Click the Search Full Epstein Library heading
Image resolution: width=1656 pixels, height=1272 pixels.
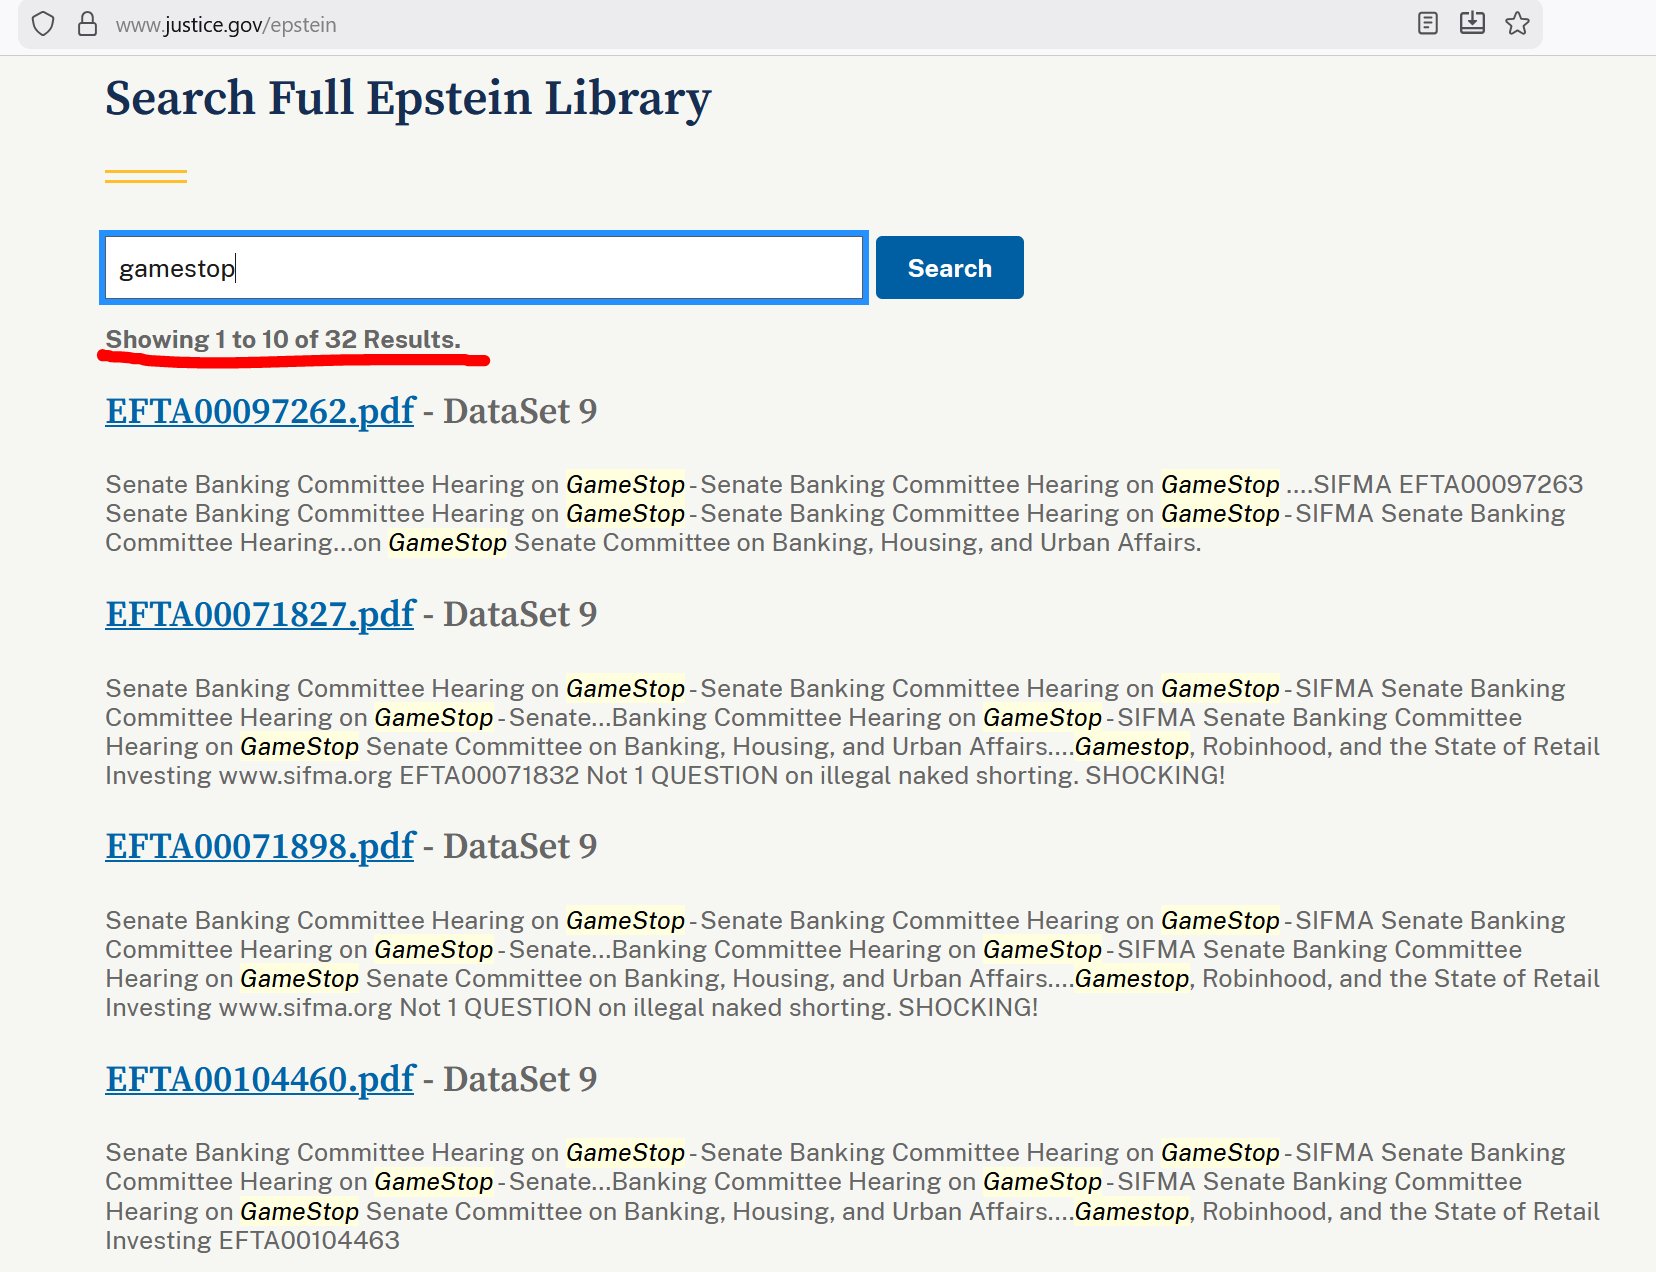tap(408, 98)
